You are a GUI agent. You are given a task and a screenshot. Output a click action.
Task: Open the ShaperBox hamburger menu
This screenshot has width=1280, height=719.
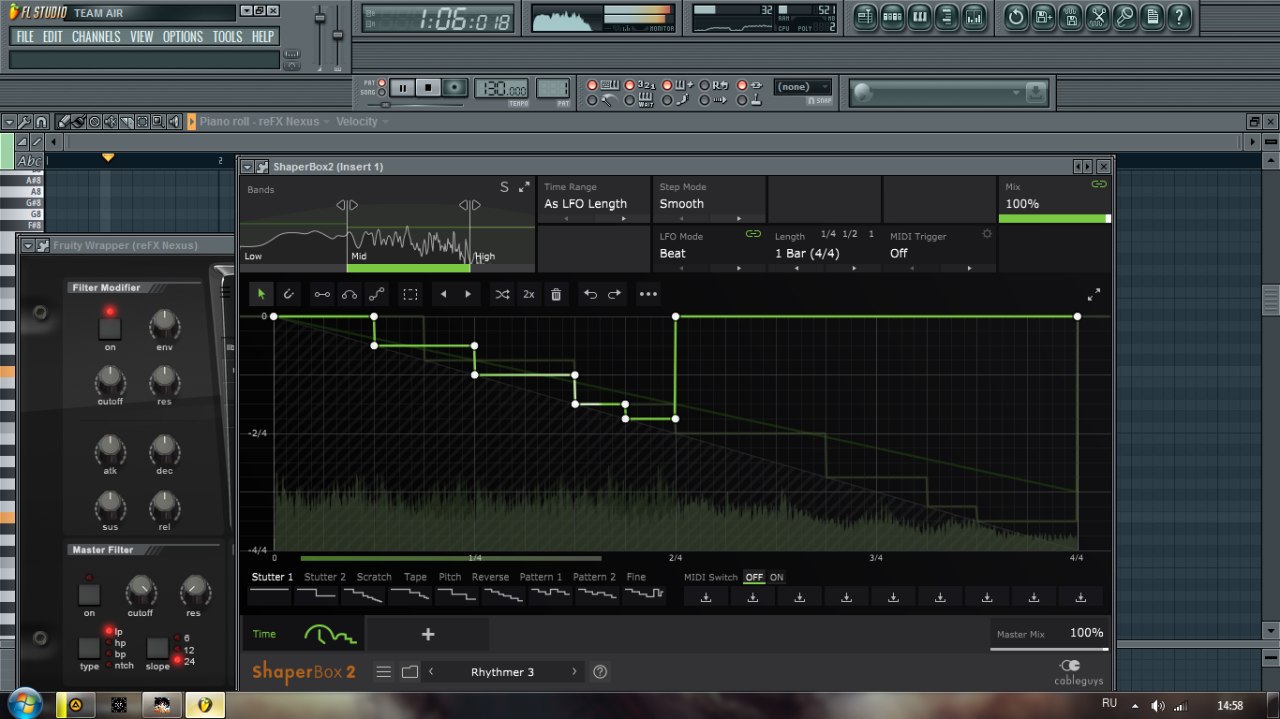[383, 672]
